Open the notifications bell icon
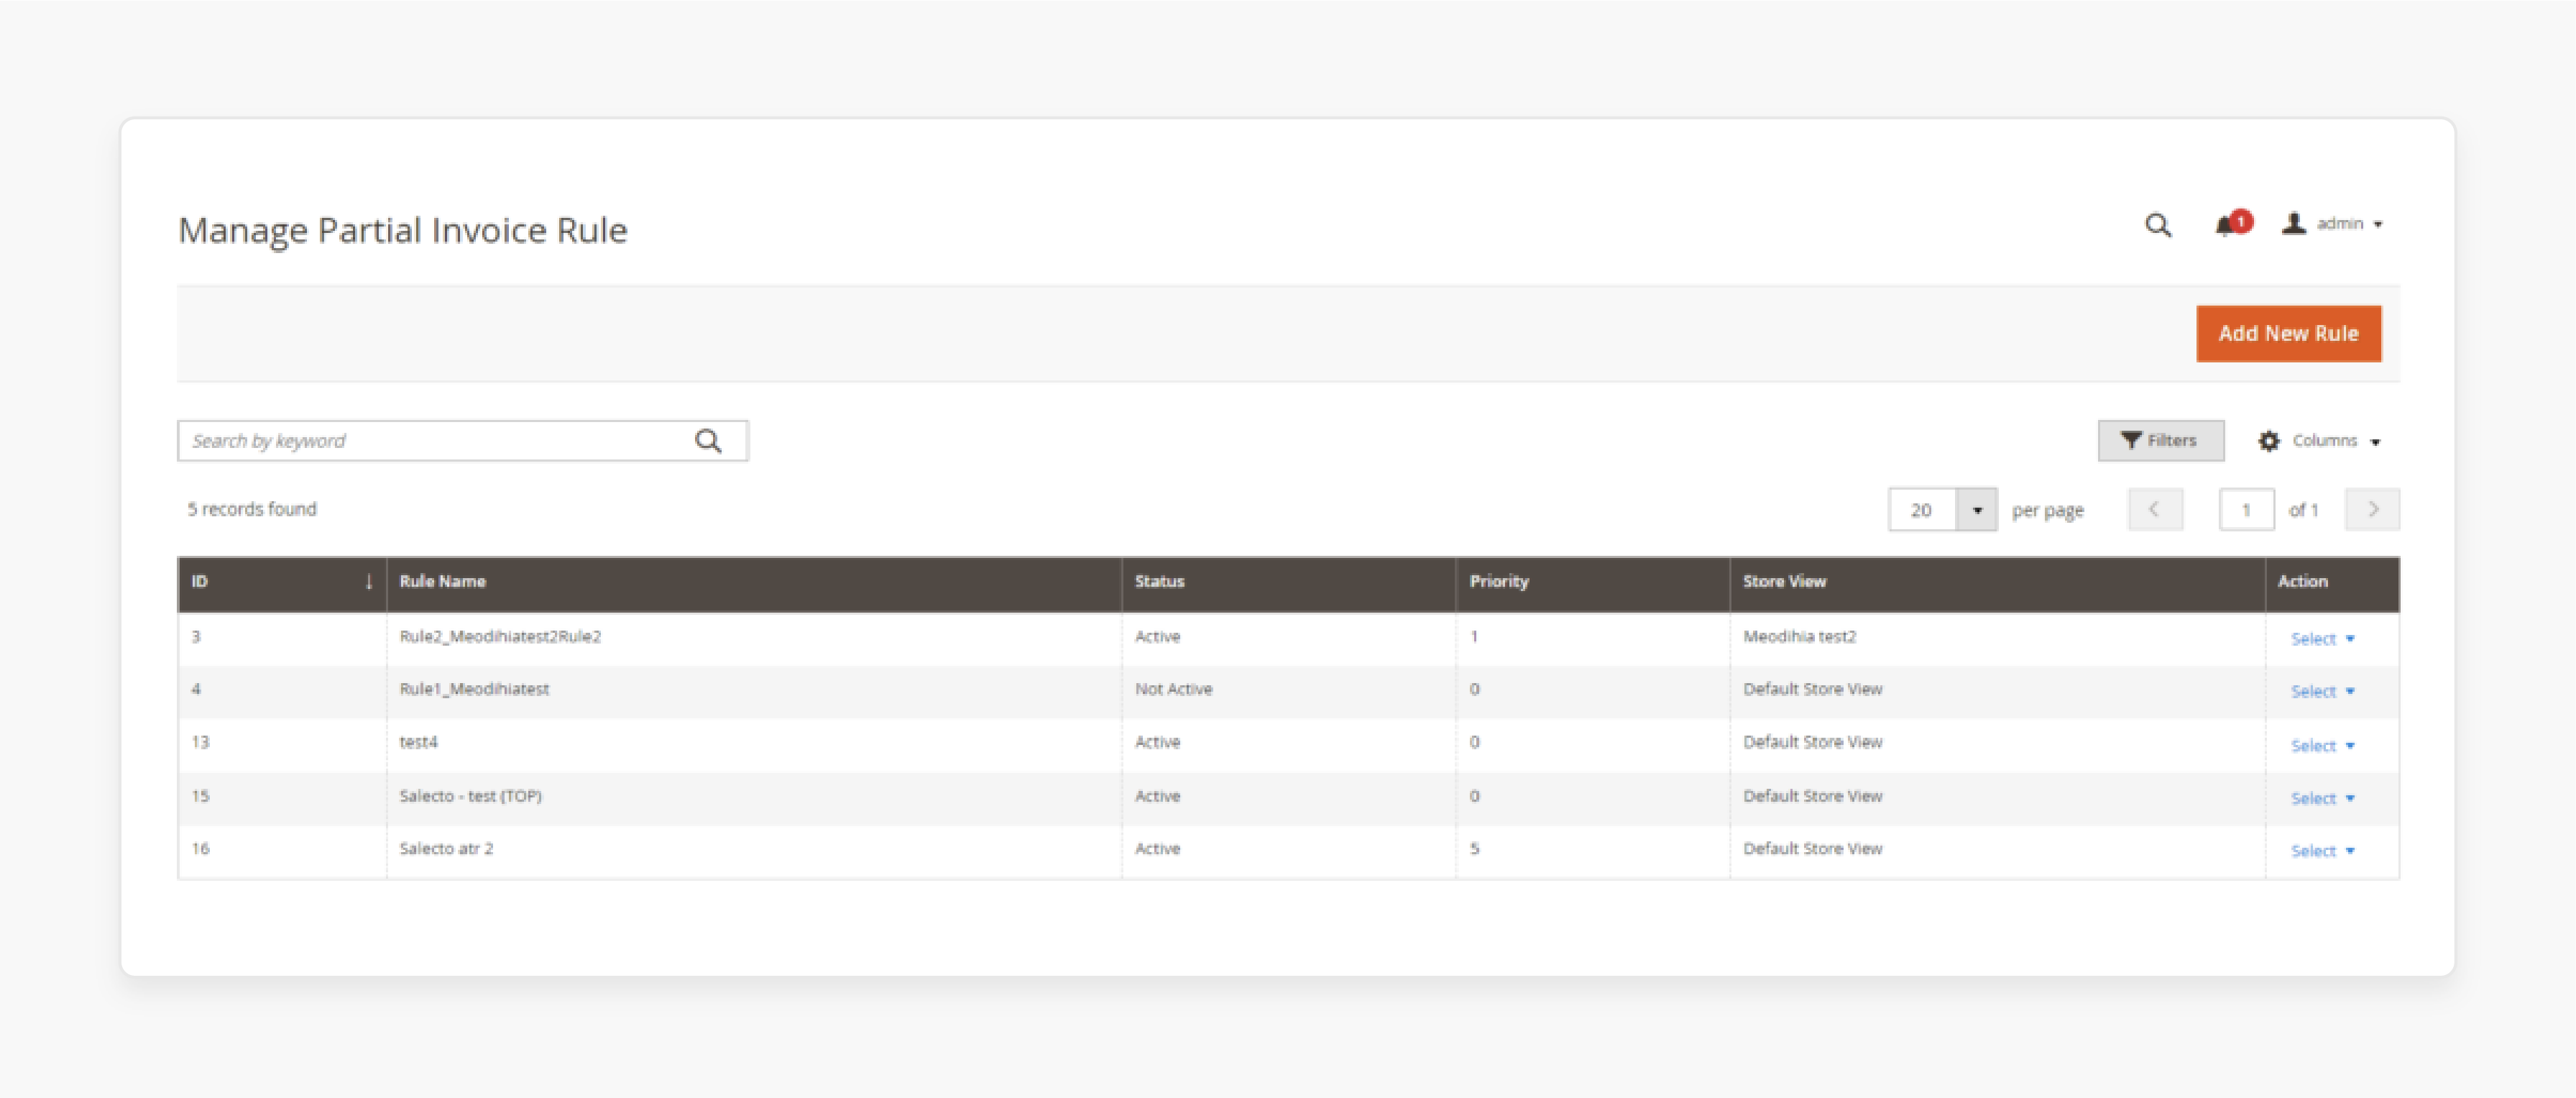 [x=2232, y=224]
